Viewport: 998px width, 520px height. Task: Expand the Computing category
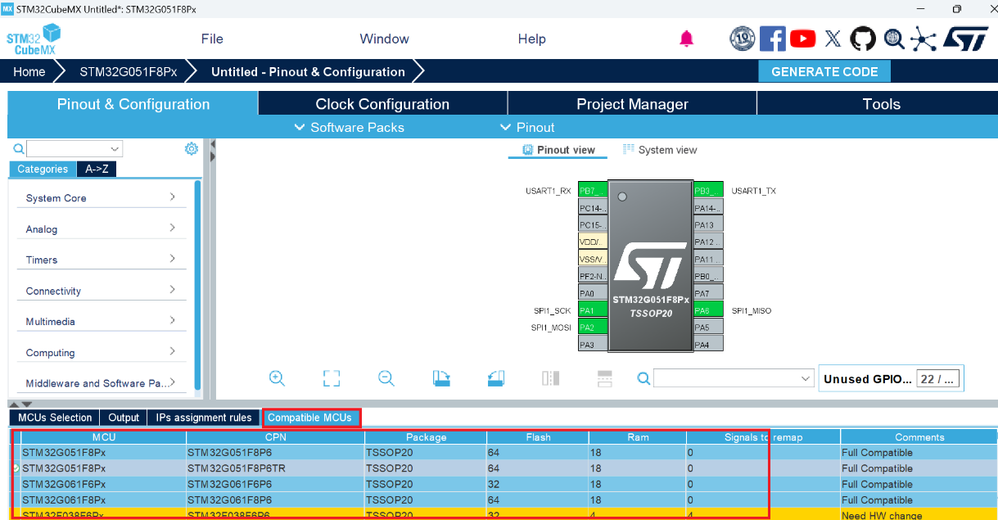(101, 353)
